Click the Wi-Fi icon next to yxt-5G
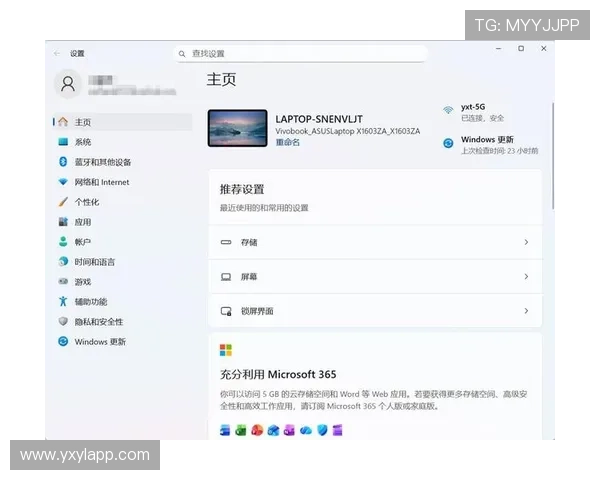The height and width of the screenshot is (480, 600). [448, 111]
